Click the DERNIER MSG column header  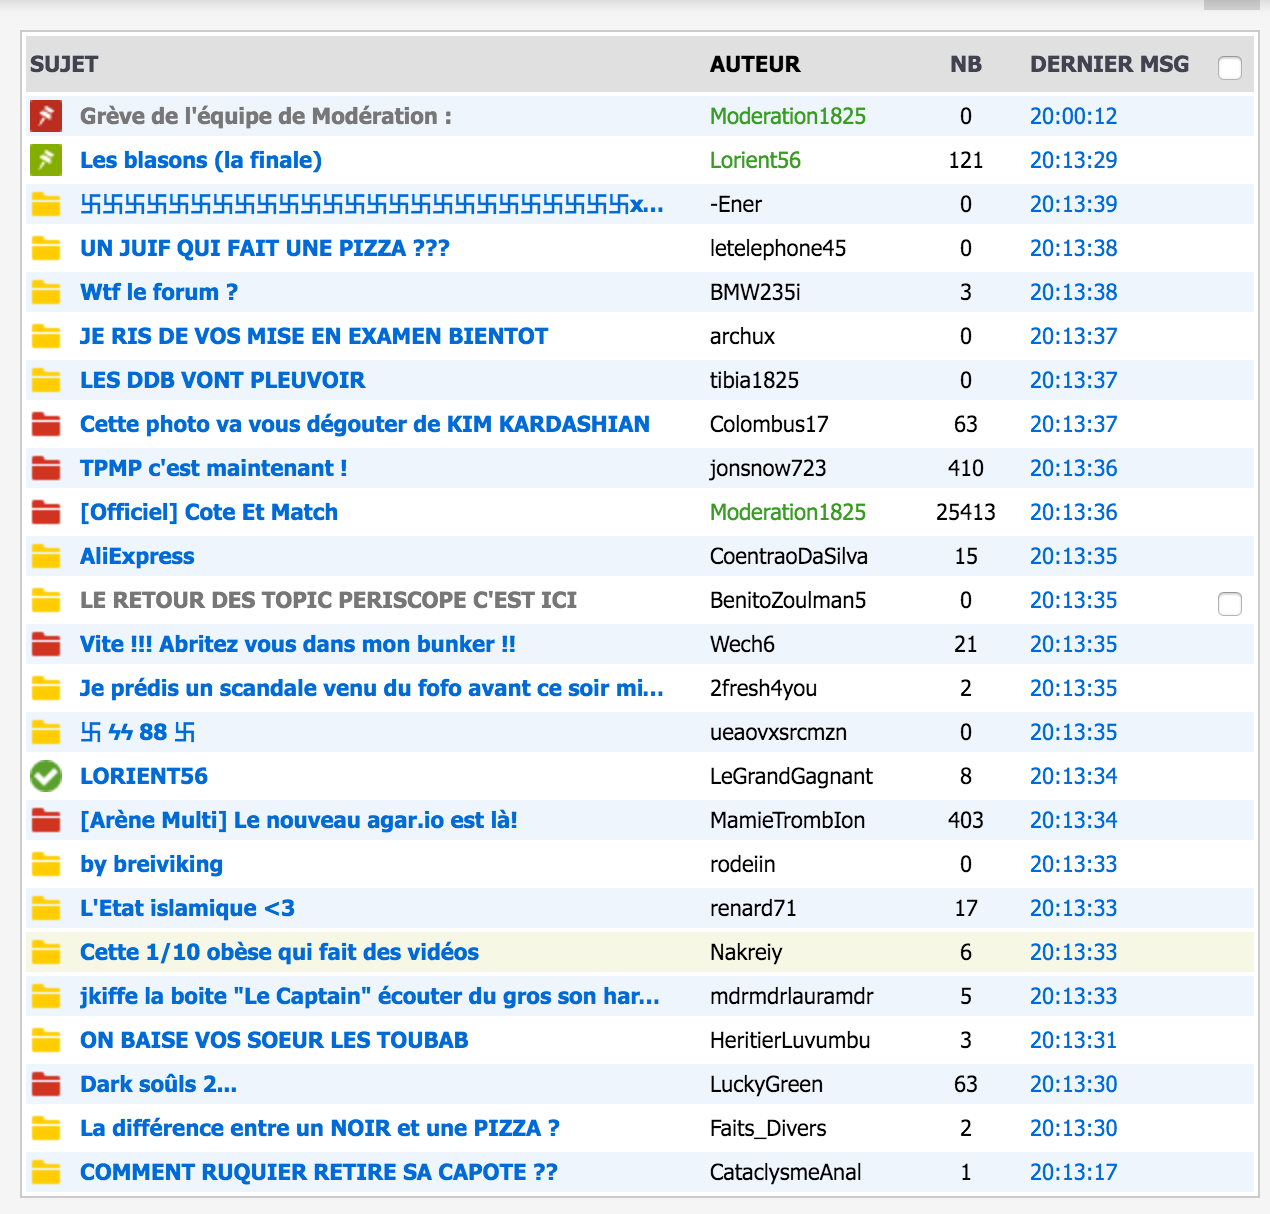tap(1109, 64)
